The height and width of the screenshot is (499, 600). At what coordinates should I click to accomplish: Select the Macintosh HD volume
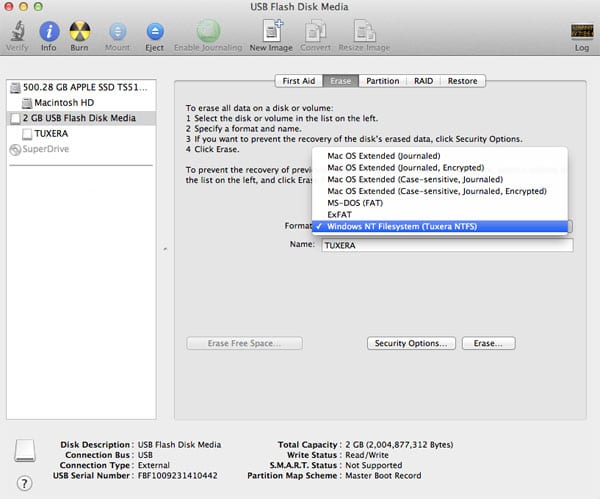click(81, 103)
